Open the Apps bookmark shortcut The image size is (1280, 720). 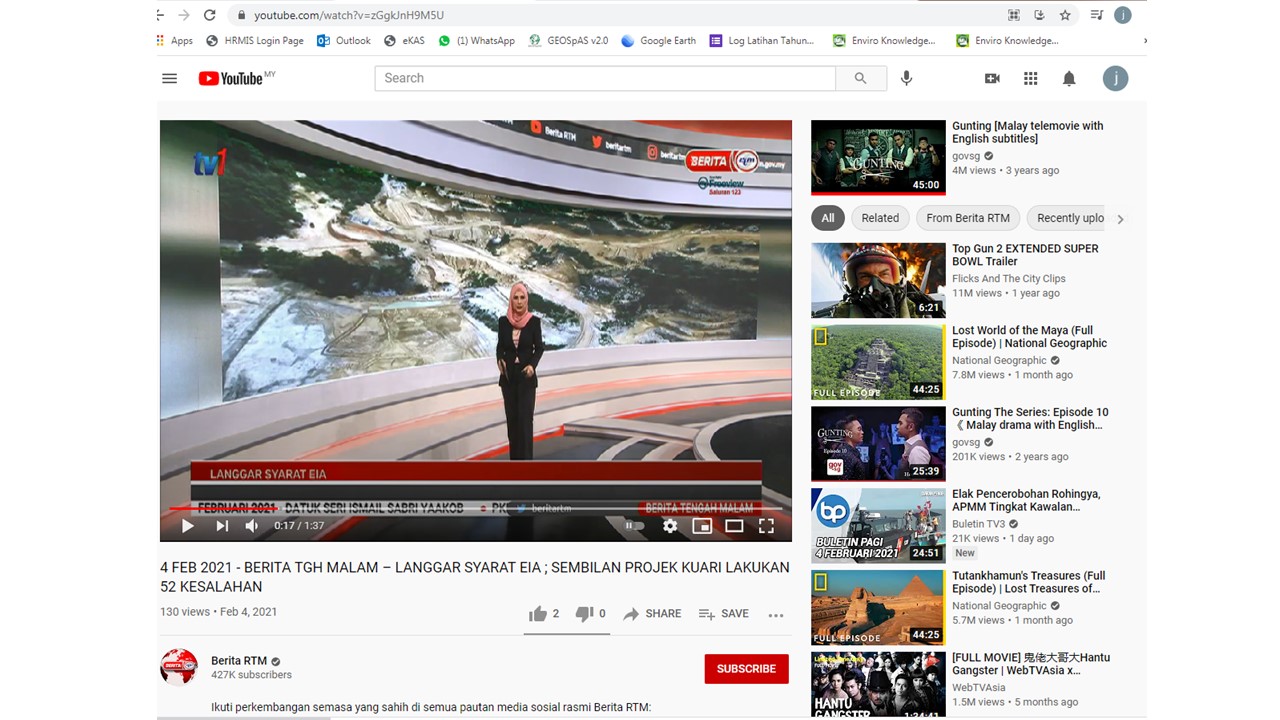pos(175,41)
